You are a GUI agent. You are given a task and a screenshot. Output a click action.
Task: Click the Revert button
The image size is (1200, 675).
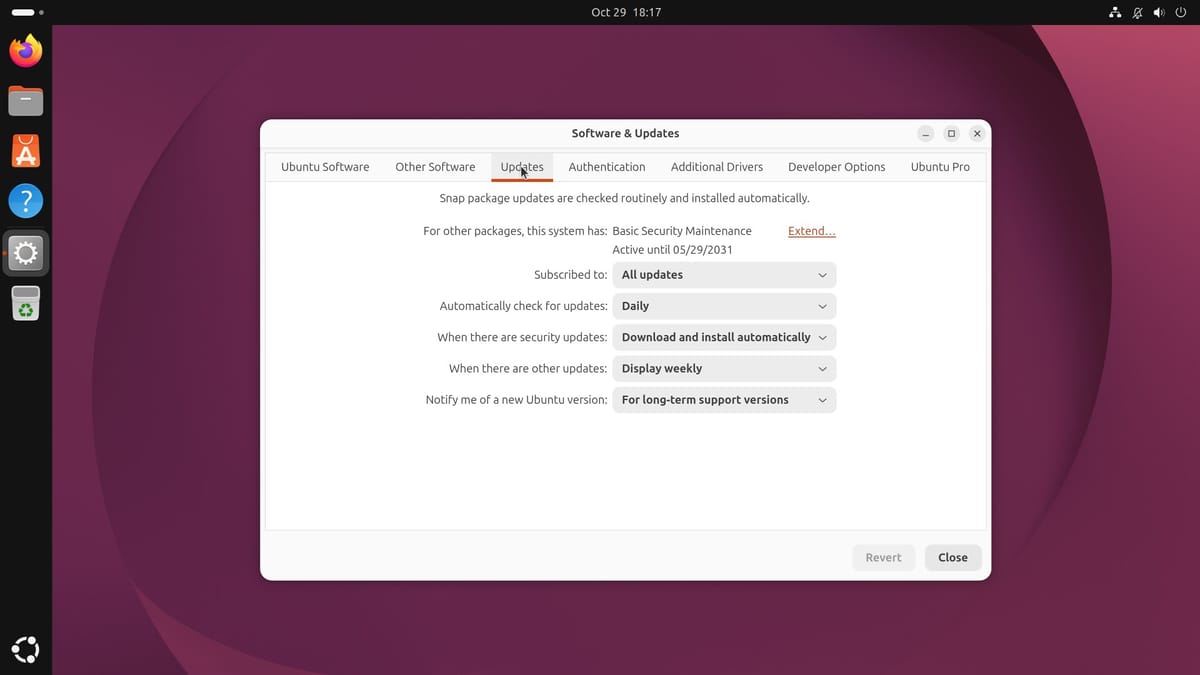tap(884, 558)
